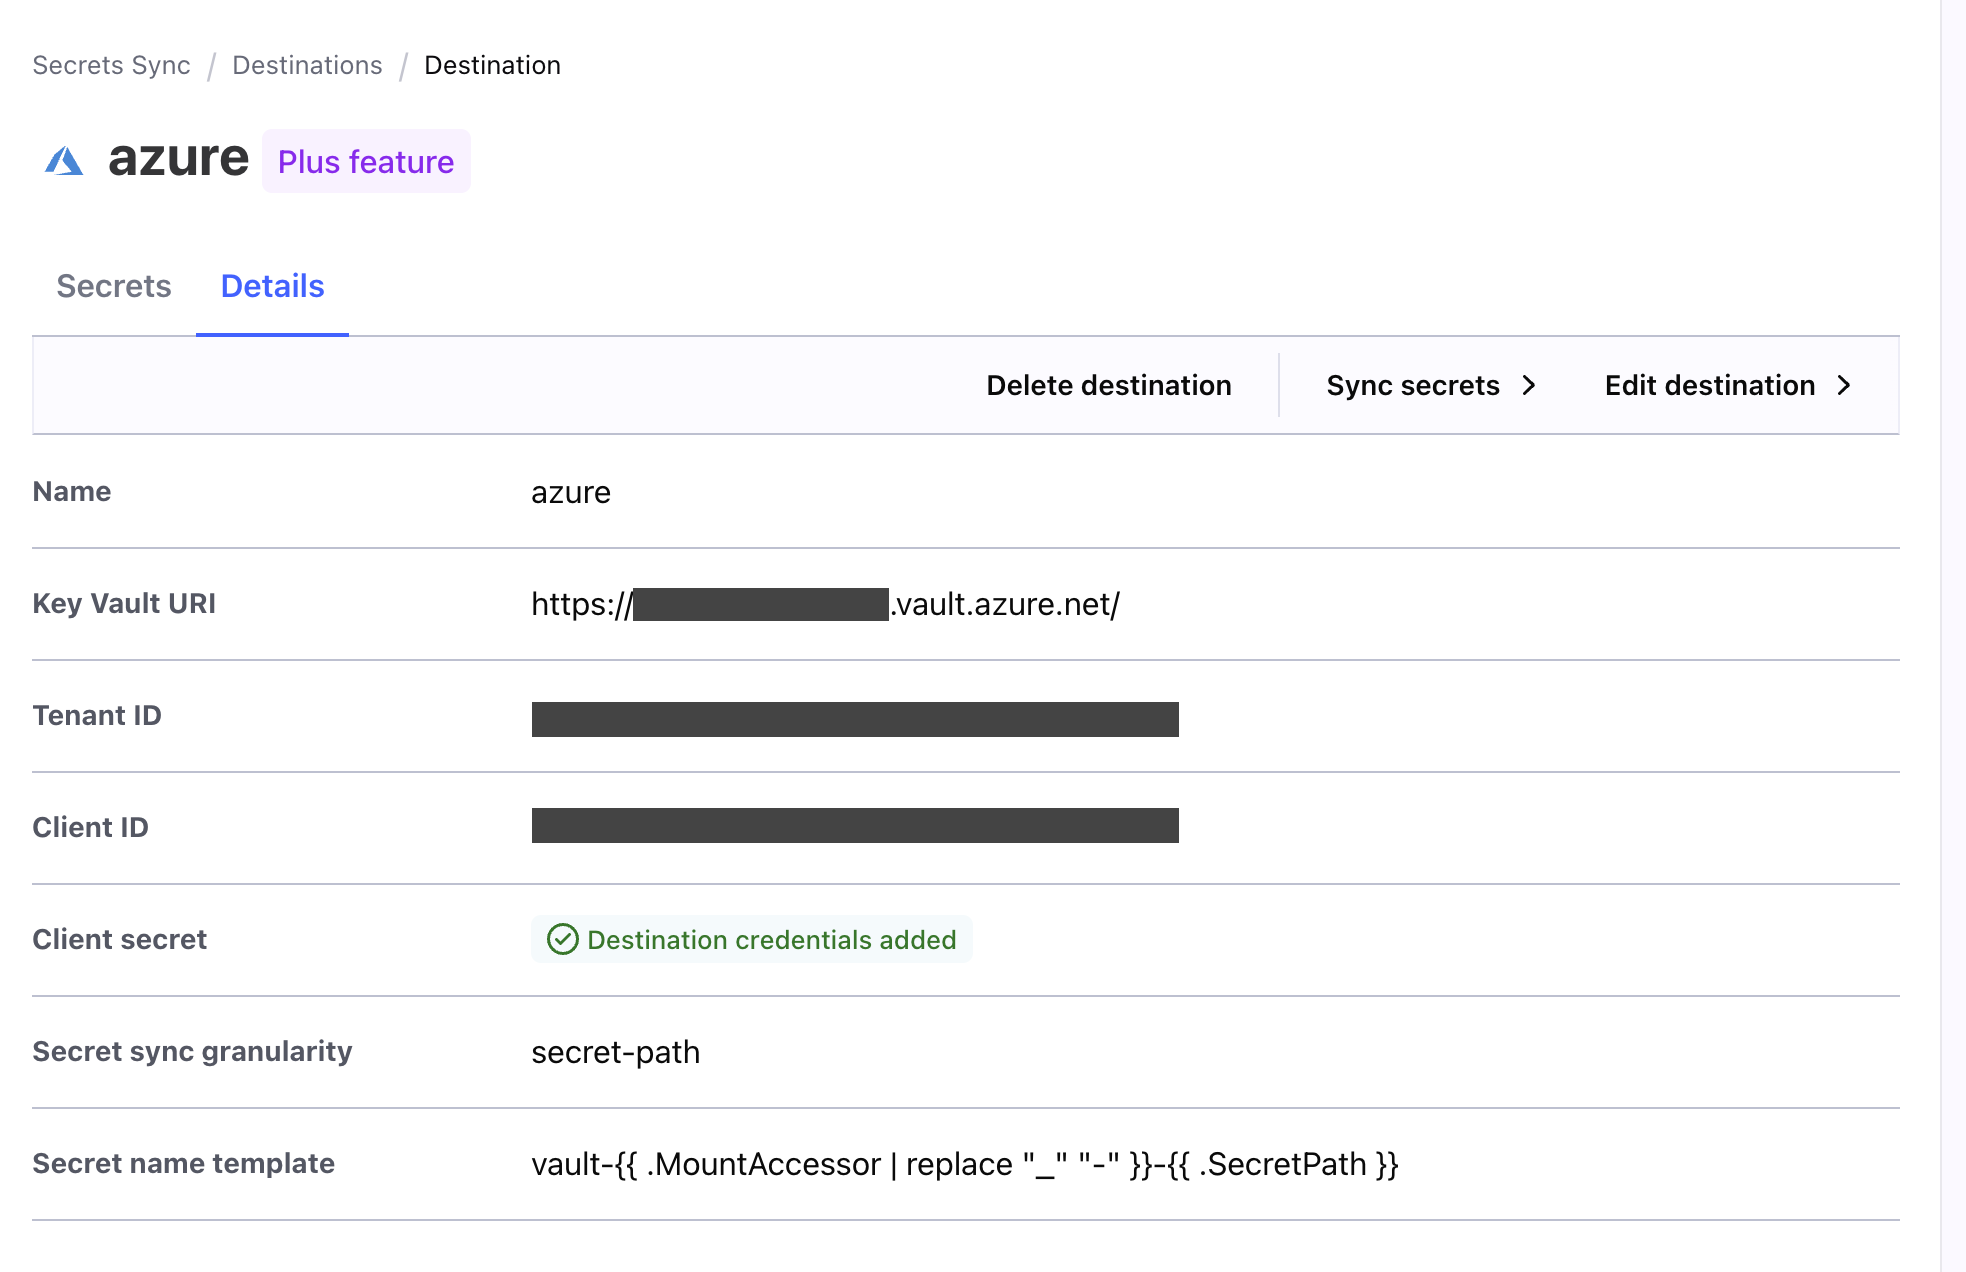
Task: Select the Details tab
Action: click(272, 286)
